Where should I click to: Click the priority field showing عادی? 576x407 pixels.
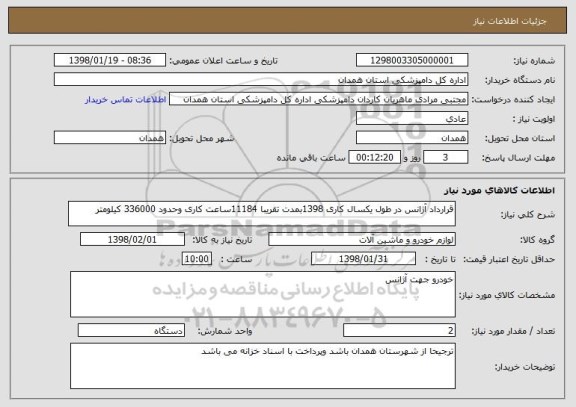[x=412, y=119]
